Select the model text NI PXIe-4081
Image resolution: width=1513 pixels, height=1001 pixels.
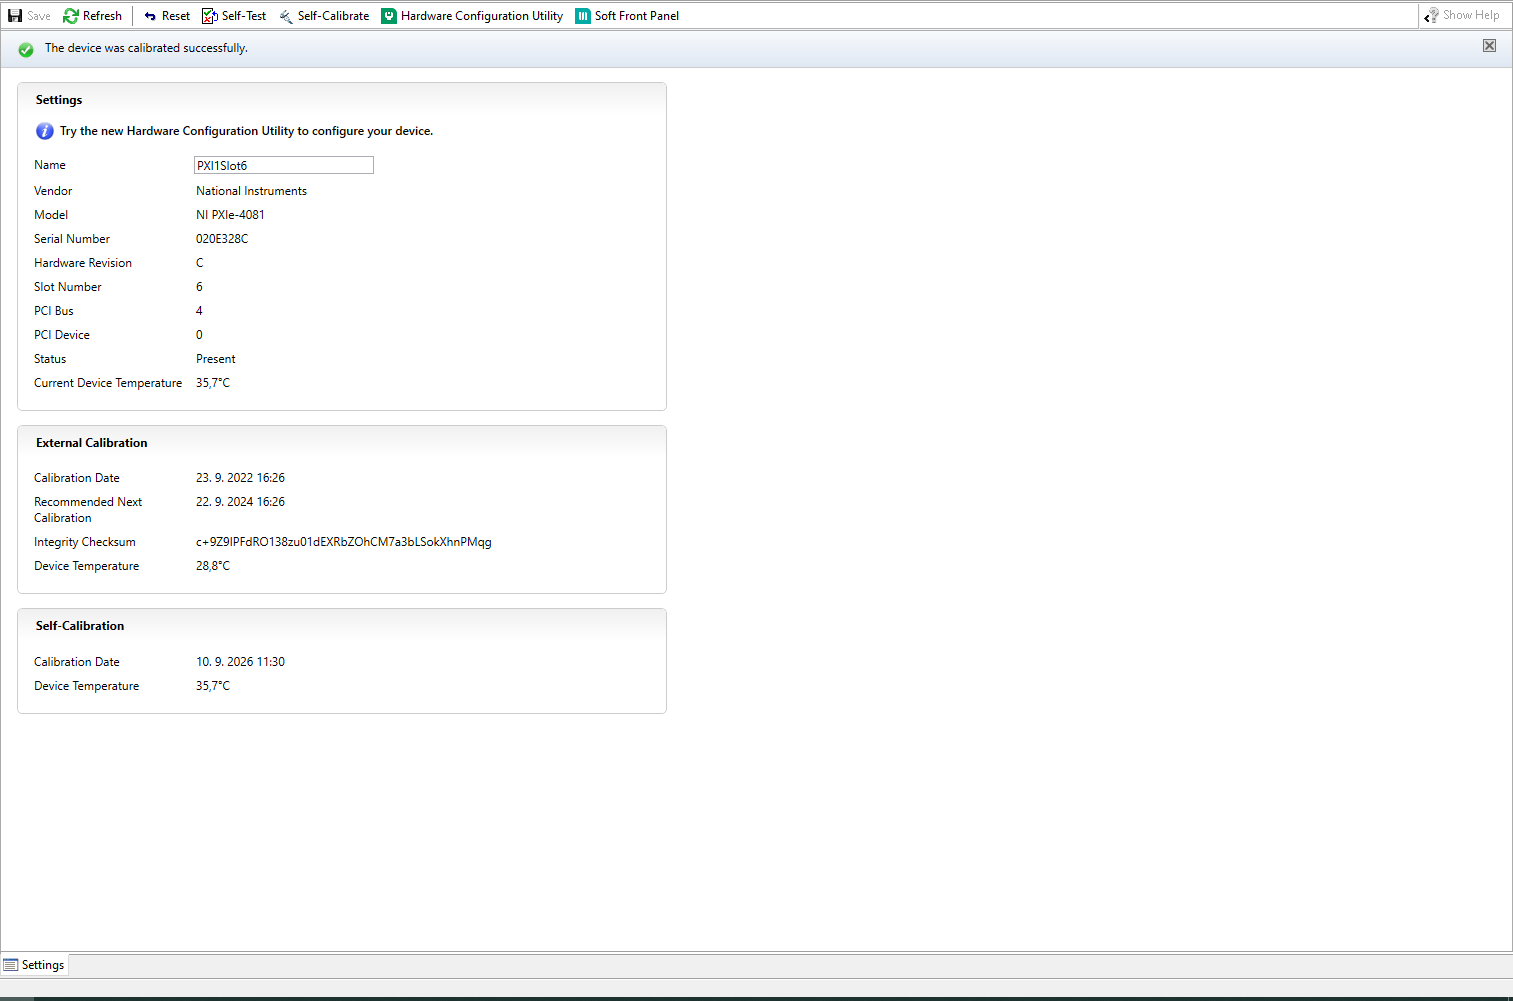(230, 215)
